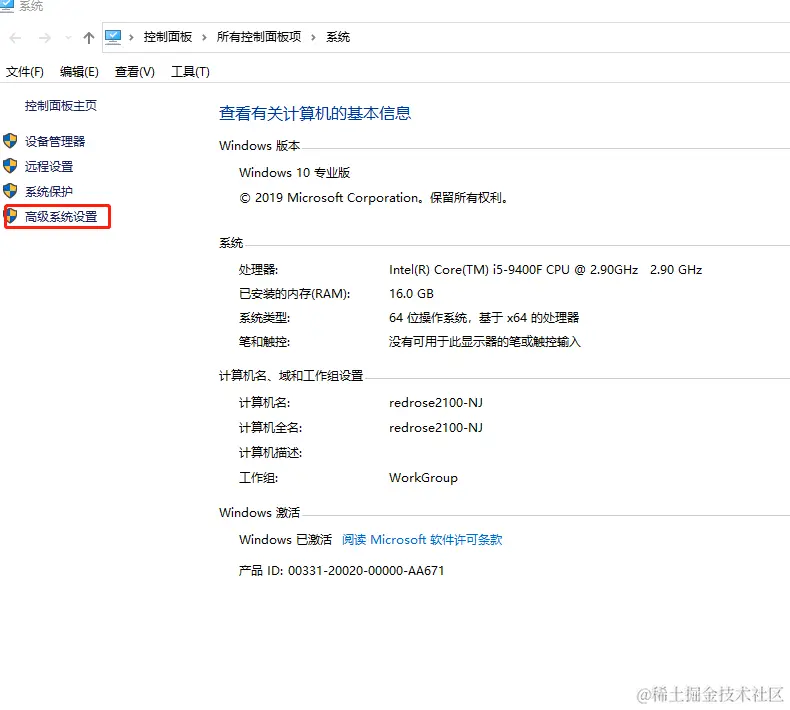This screenshot has height=710, width=790.
Task: Open the 文件(F) menu
Action: coord(25,72)
